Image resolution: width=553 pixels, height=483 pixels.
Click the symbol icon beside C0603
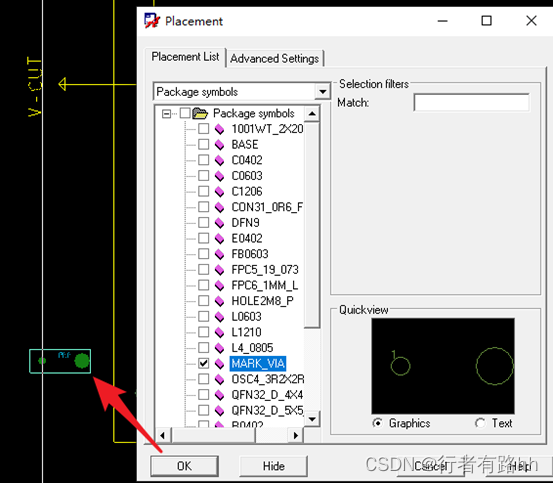[219, 176]
